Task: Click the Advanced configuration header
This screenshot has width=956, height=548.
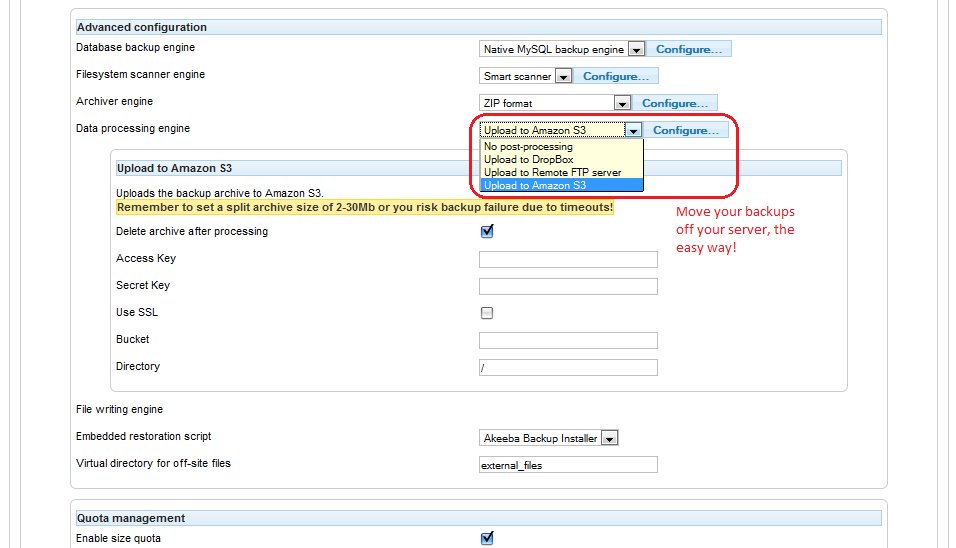Action: tap(479, 27)
